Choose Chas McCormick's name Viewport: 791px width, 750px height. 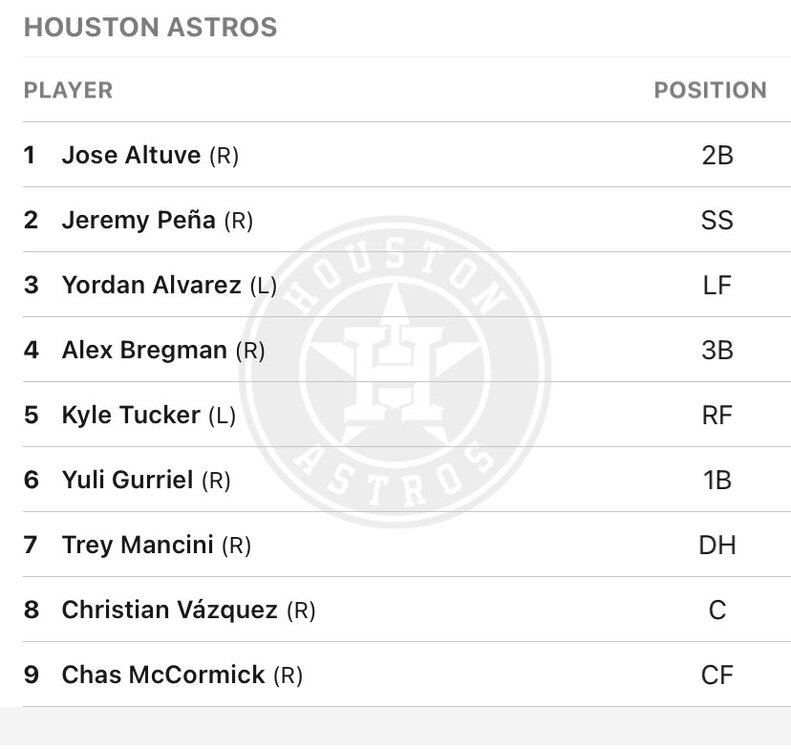163,675
